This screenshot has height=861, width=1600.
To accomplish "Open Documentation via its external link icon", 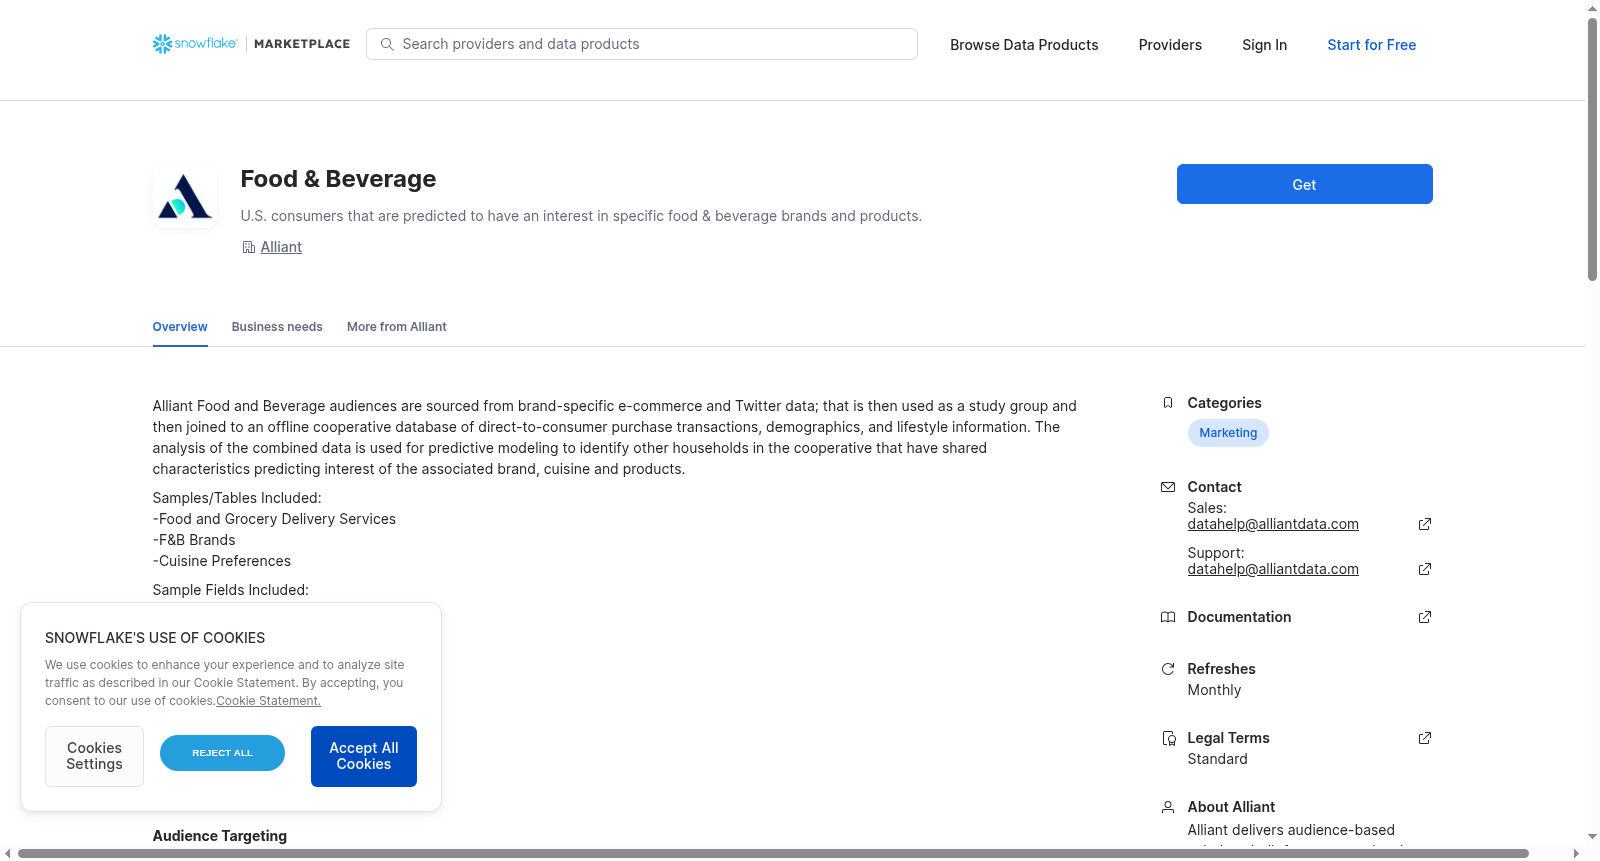I will click(1425, 617).
